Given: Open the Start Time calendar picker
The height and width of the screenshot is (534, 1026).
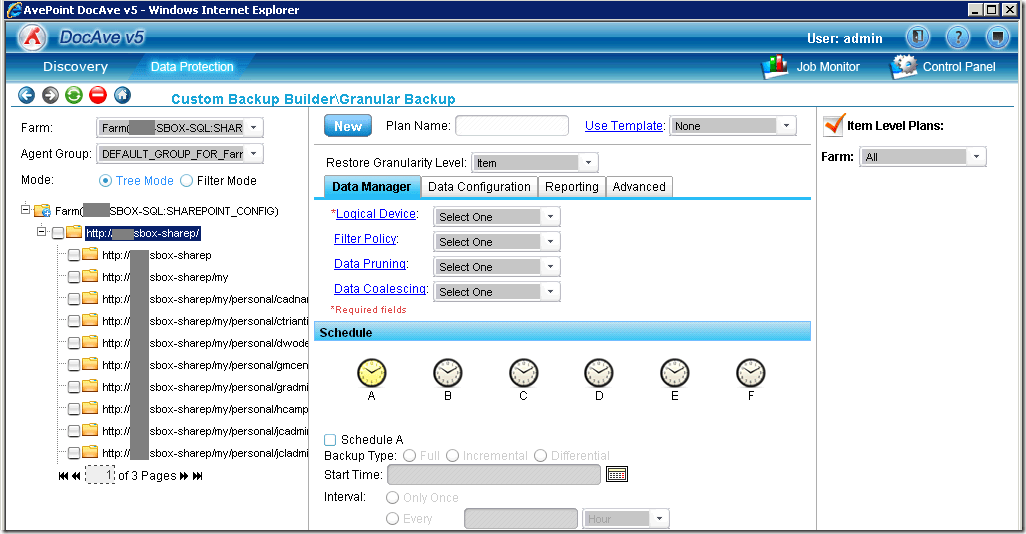Looking at the screenshot, I should coord(617,474).
